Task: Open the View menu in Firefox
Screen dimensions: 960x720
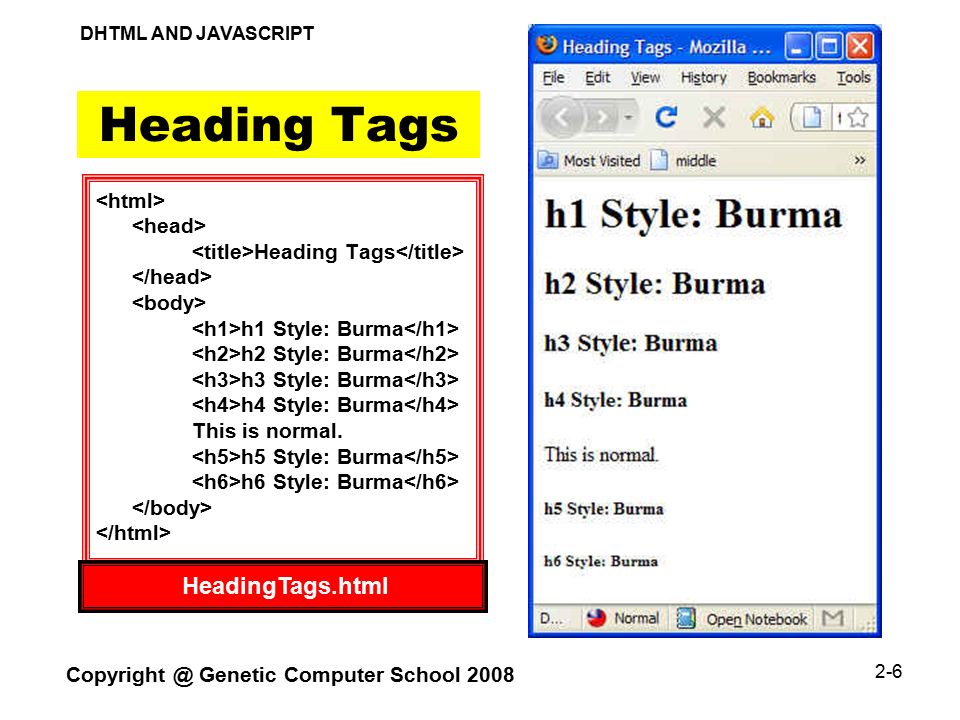Action: (645, 78)
